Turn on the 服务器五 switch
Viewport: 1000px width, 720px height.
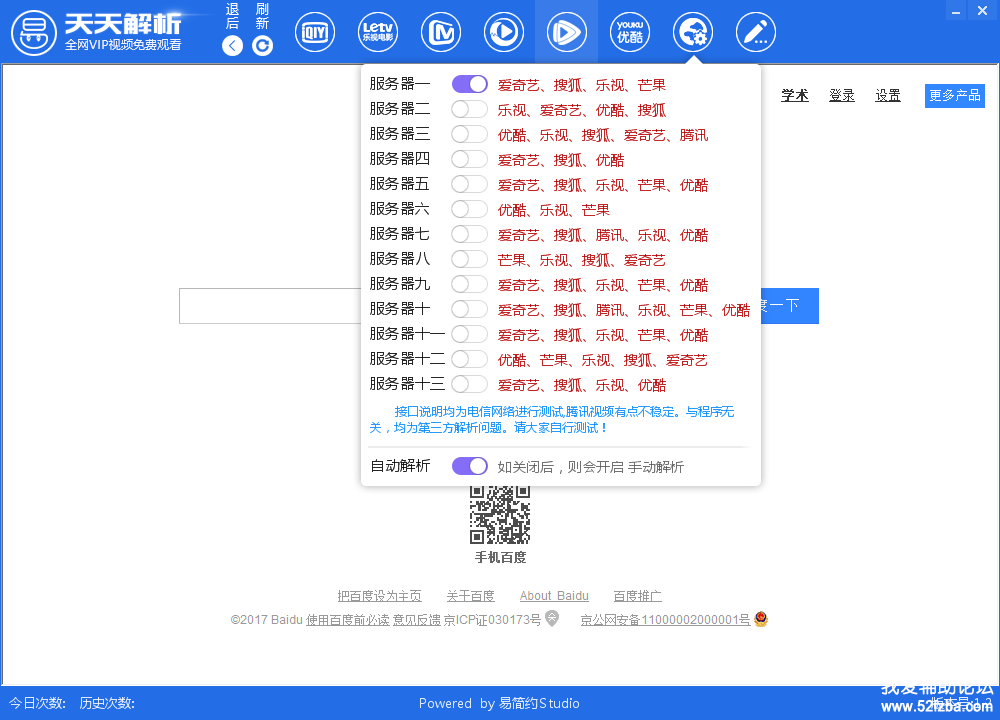pyautogui.click(x=469, y=184)
